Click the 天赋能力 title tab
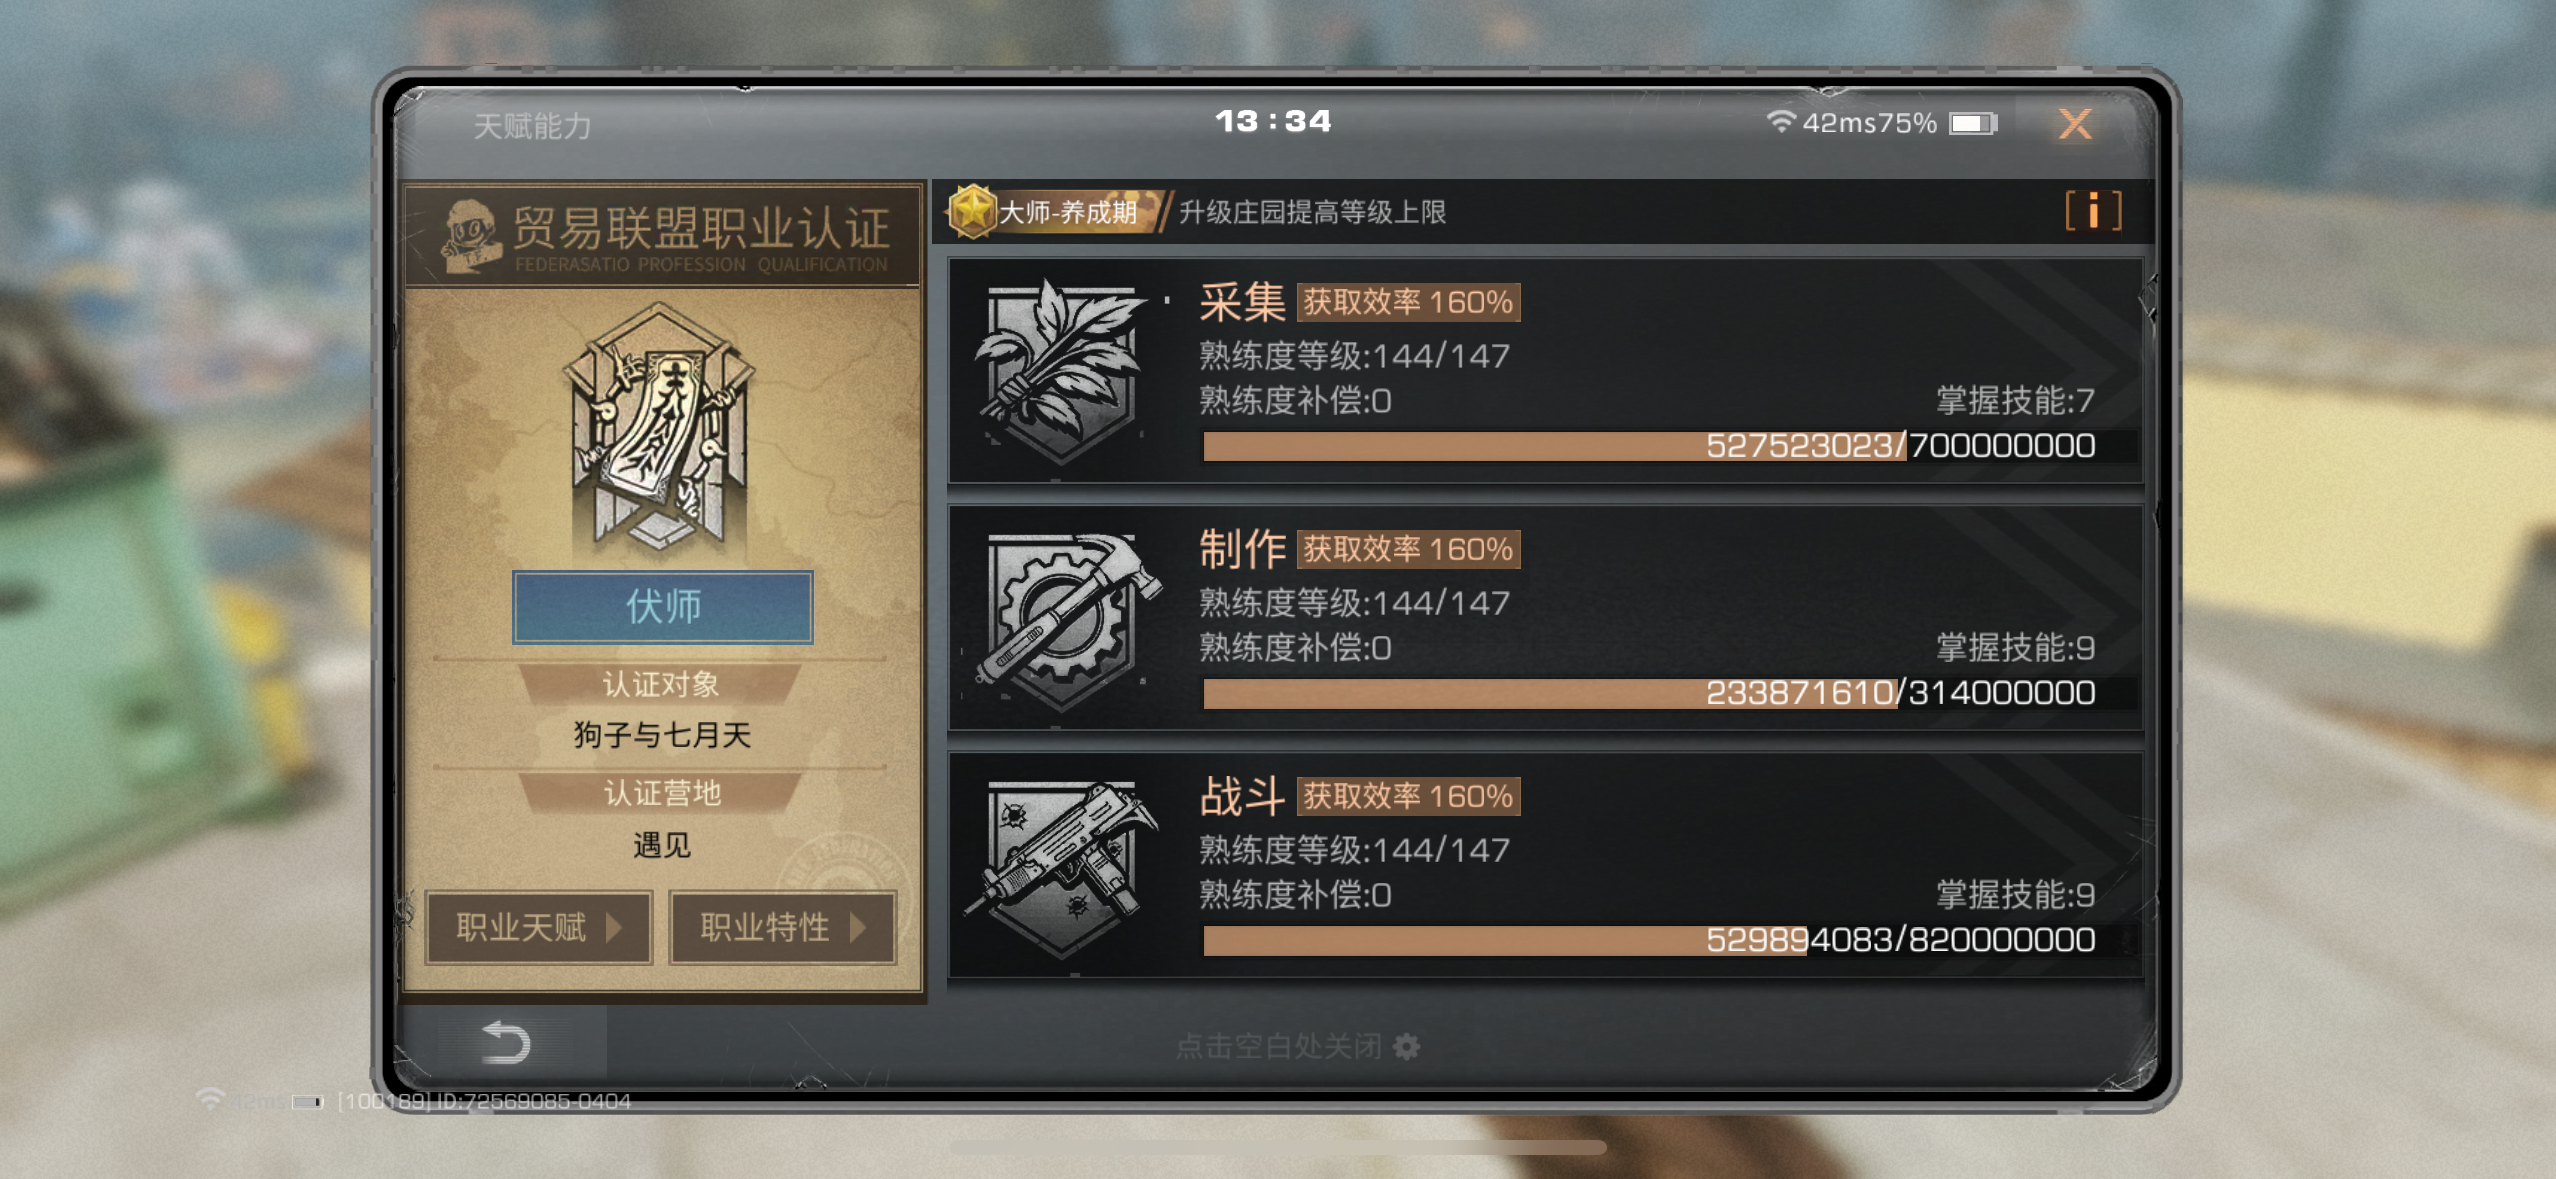Image resolution: width=2556 pixels, height=1179 pixels. pos(532,126)
